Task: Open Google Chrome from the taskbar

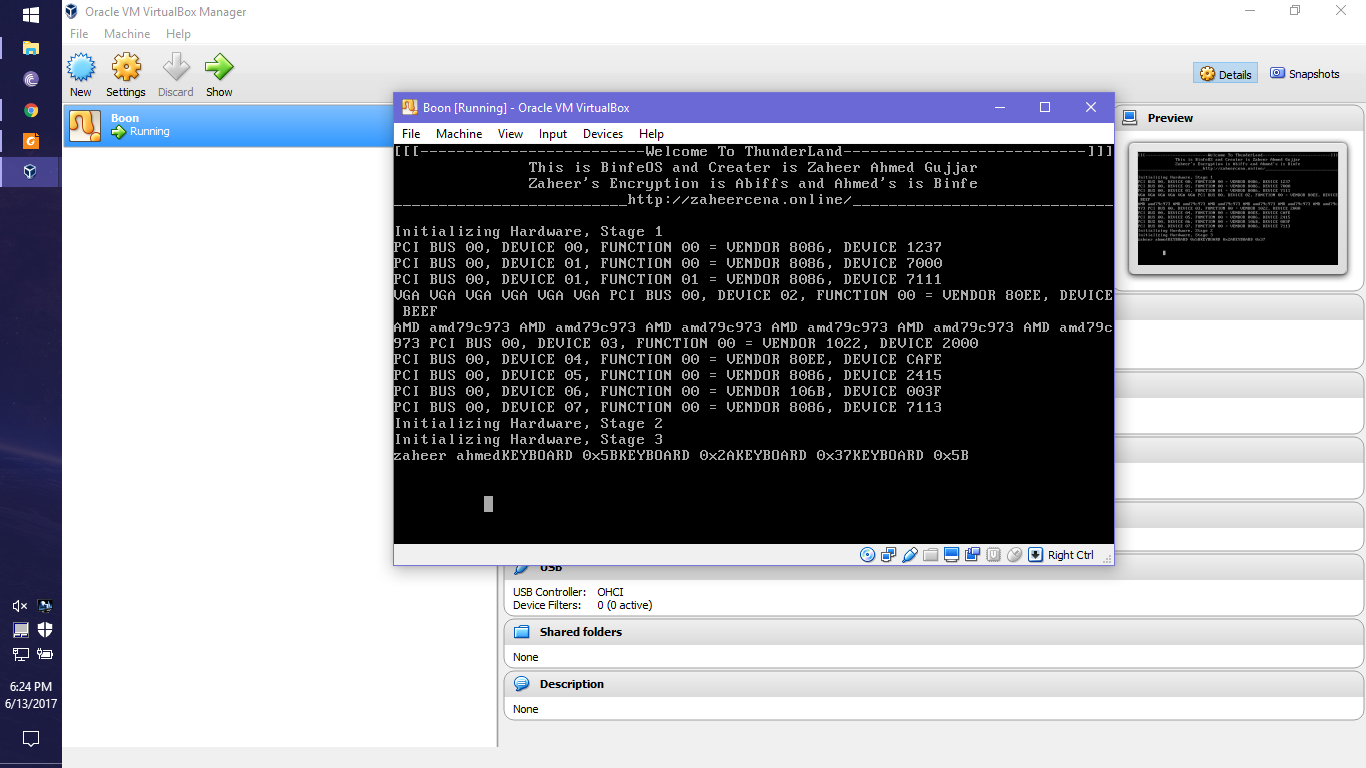Action: tap(30, 110)
